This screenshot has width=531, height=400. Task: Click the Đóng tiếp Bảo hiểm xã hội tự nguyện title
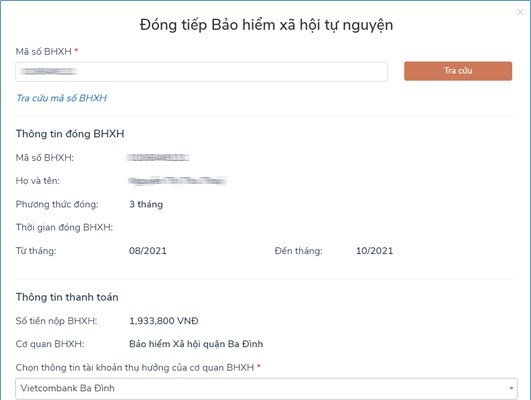point(267,25)
